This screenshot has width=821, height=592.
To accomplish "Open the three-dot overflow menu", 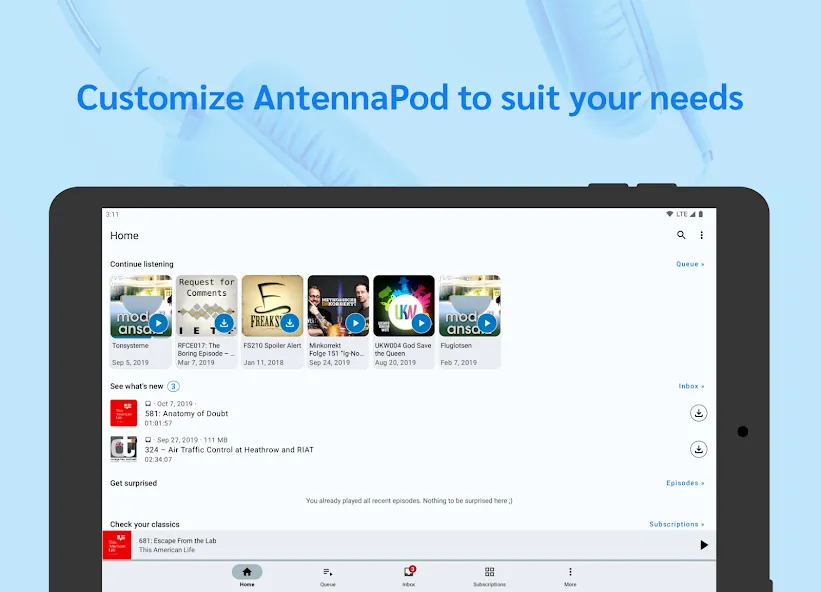I will (x=702, y=235).
